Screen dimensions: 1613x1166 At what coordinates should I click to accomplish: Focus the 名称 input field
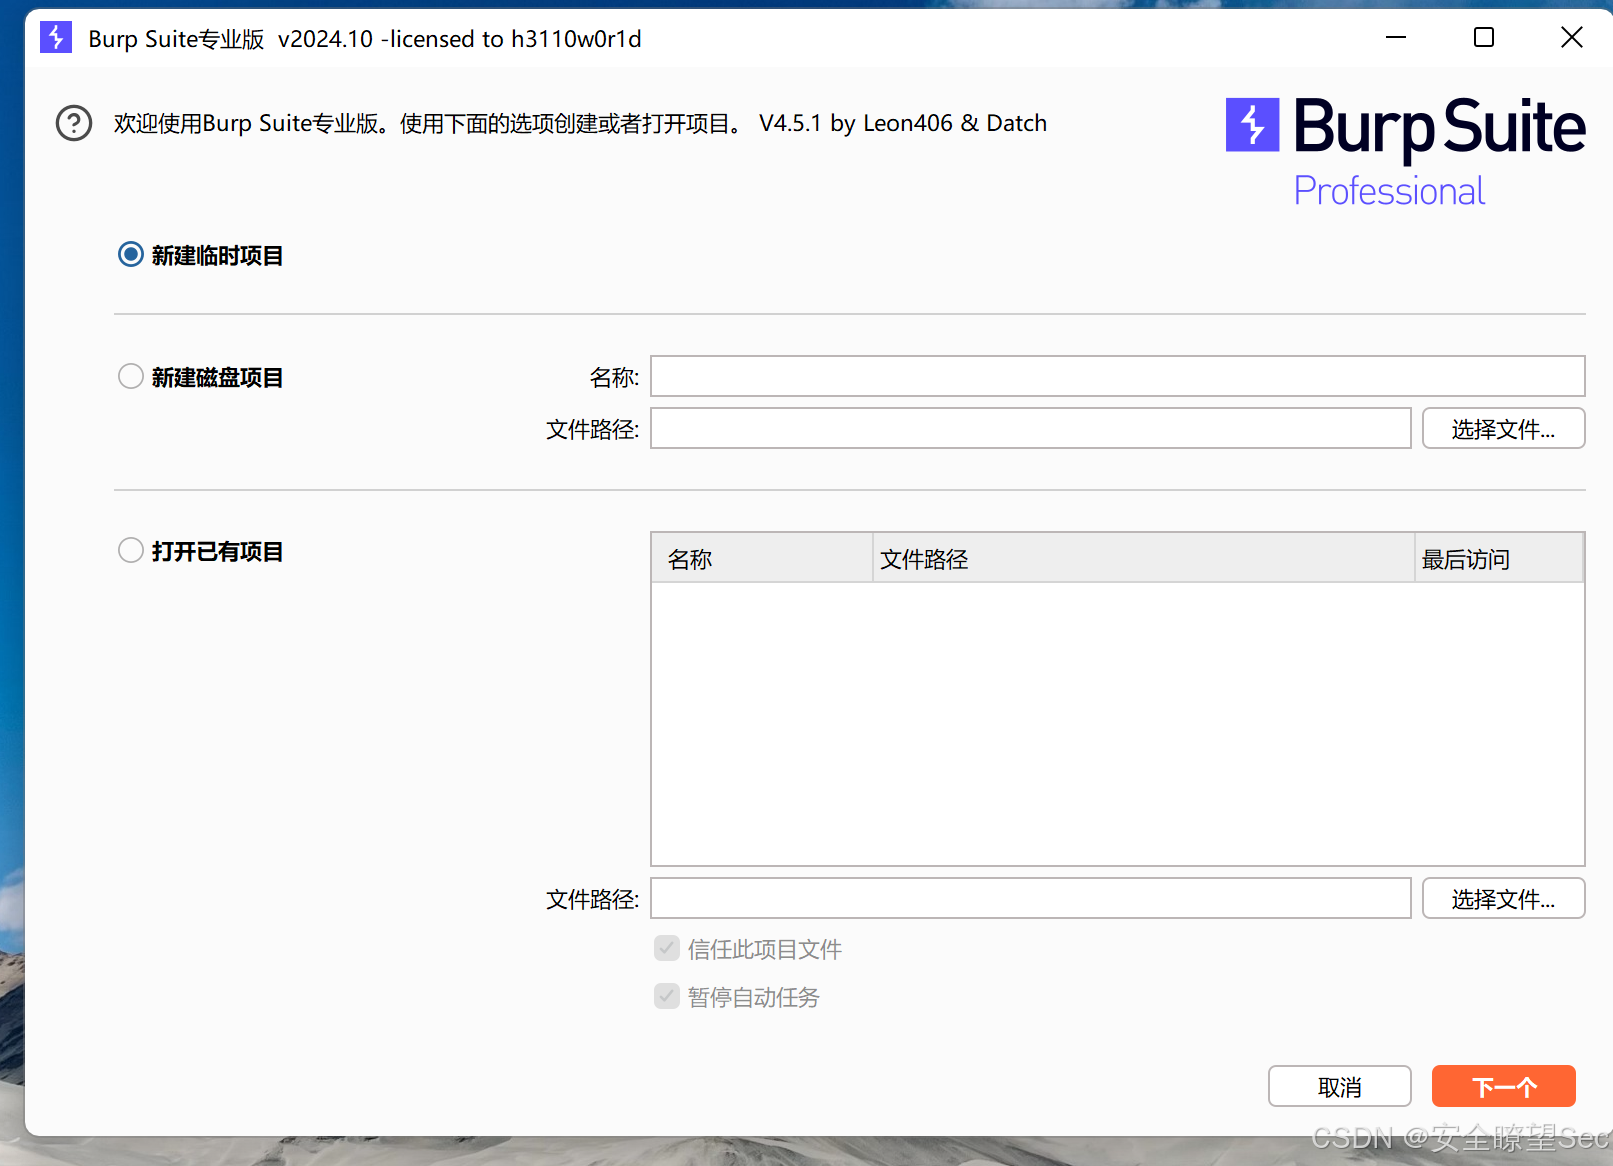point(1118,376)
